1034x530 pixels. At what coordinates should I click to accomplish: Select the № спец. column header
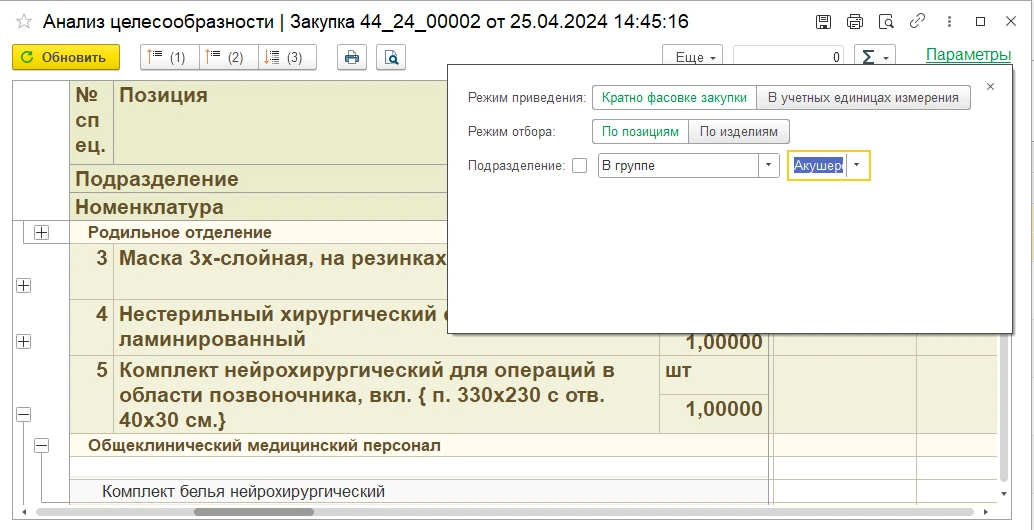tap(91, 121)
